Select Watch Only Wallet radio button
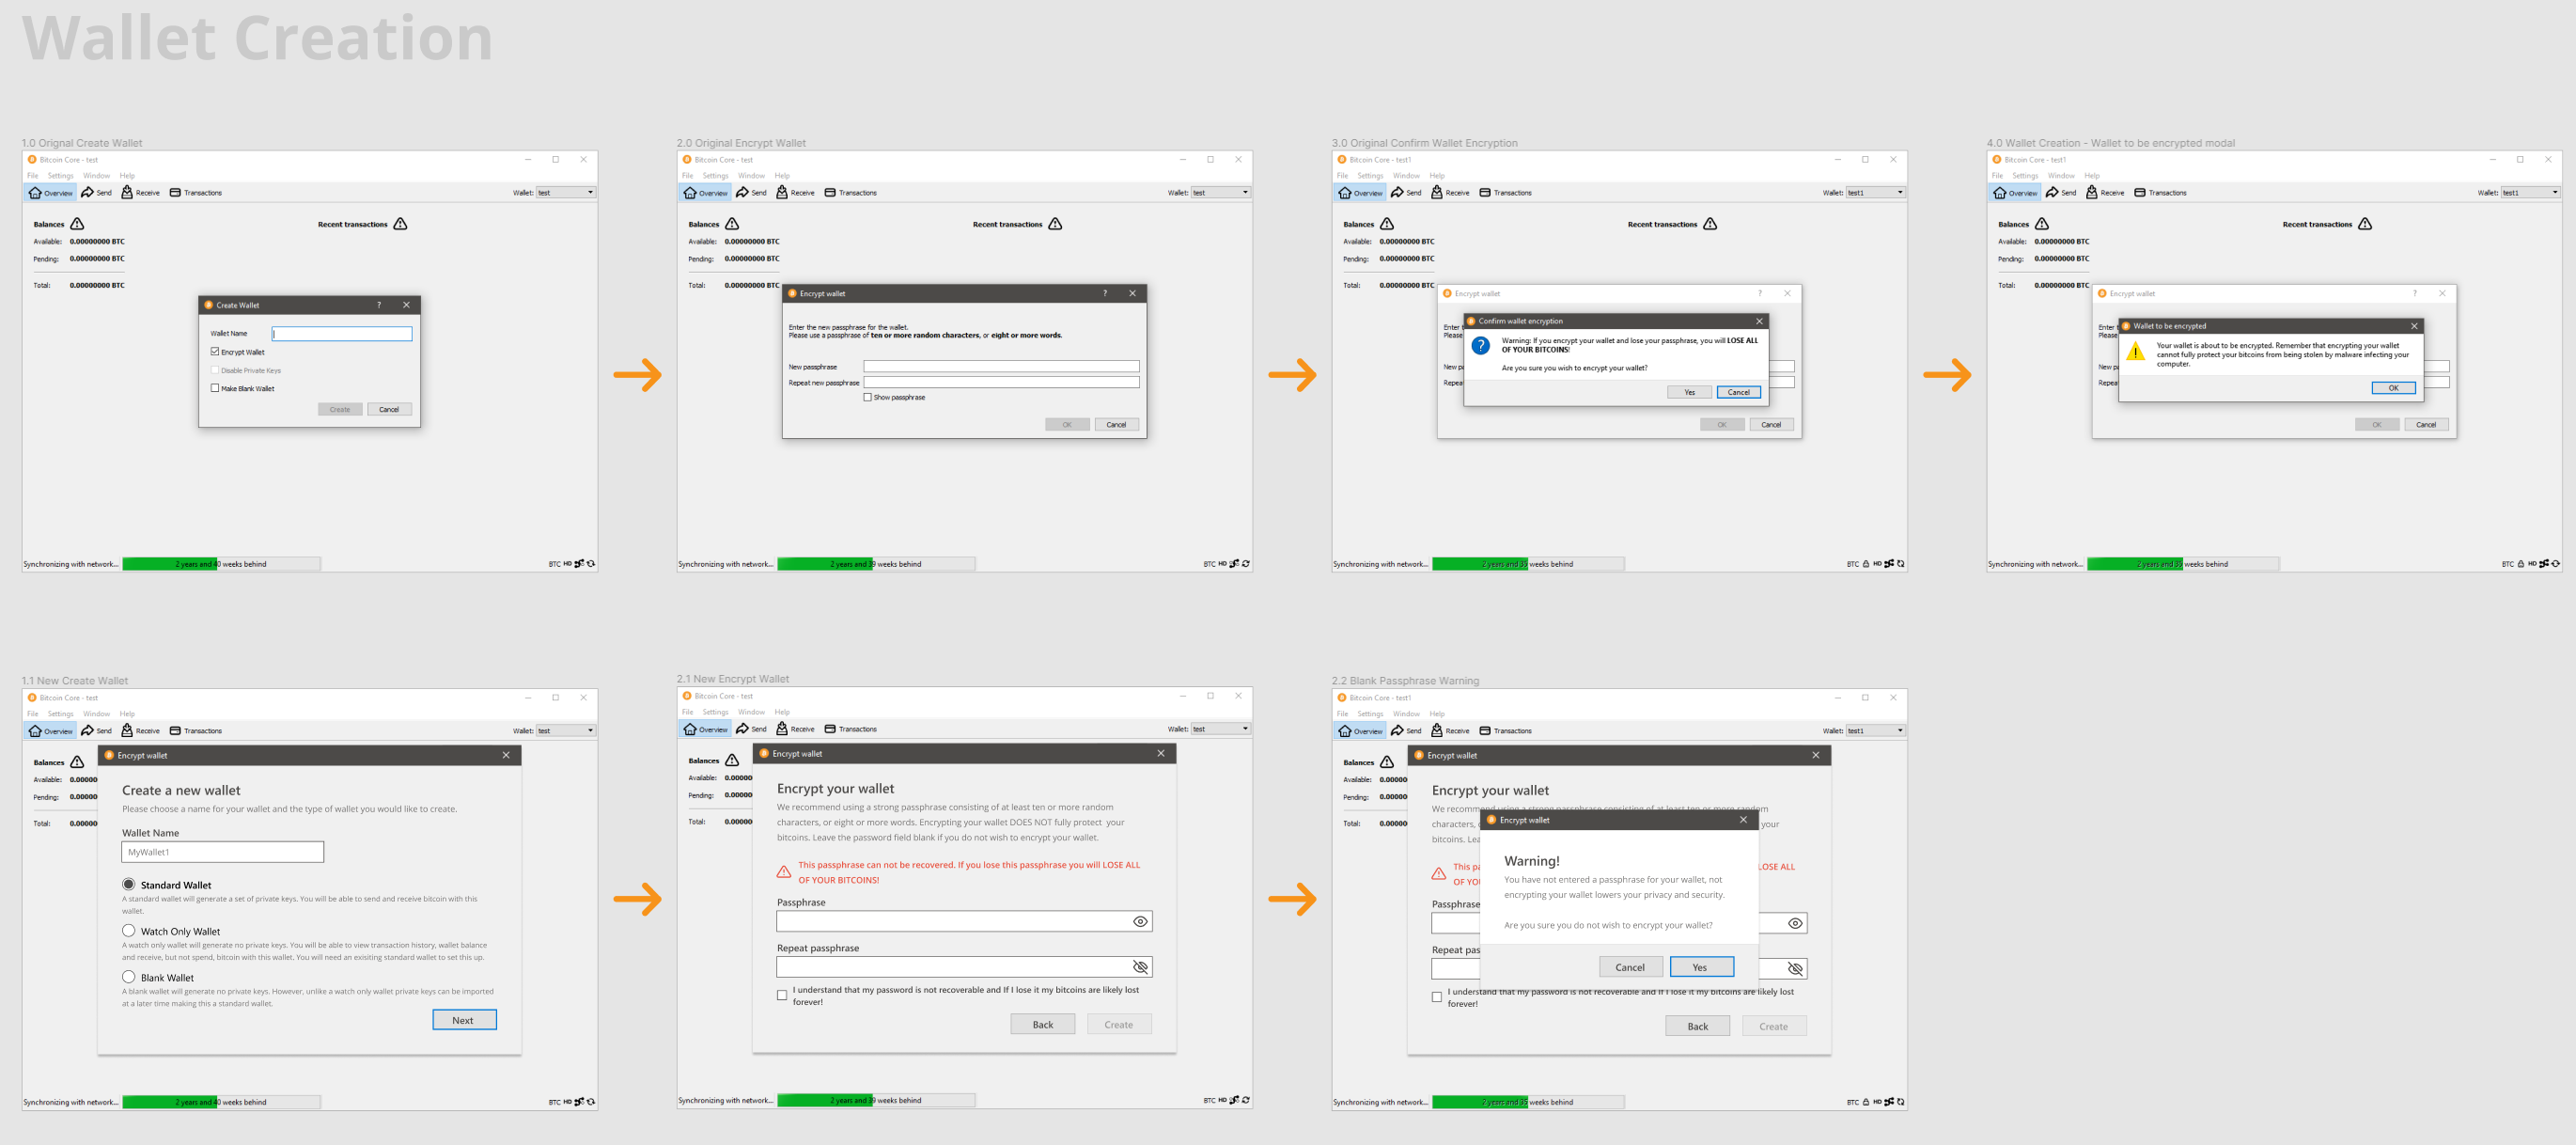The width and height of the screenshot is (2576, 1145). click(x=128, y=930)
